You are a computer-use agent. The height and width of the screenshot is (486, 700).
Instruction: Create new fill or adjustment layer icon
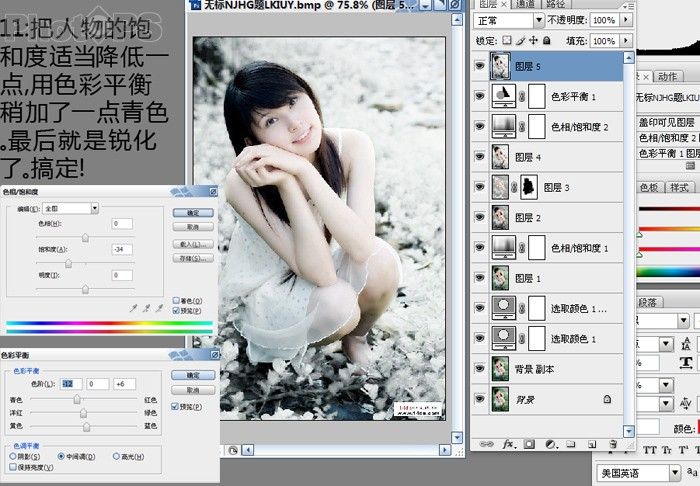click(x=550, y=444)
